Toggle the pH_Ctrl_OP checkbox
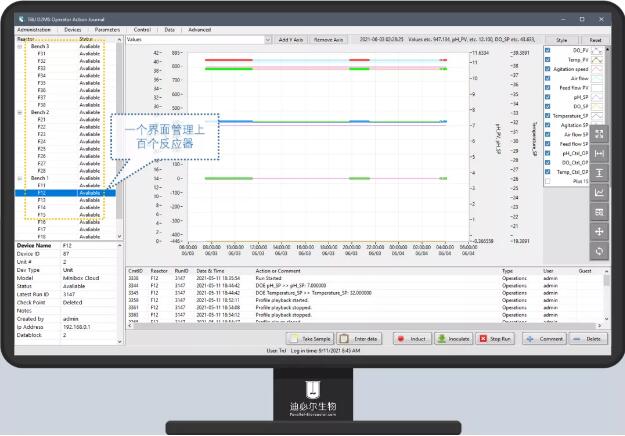625x436 pixels. pyautogui.click(x=548, y=153)
